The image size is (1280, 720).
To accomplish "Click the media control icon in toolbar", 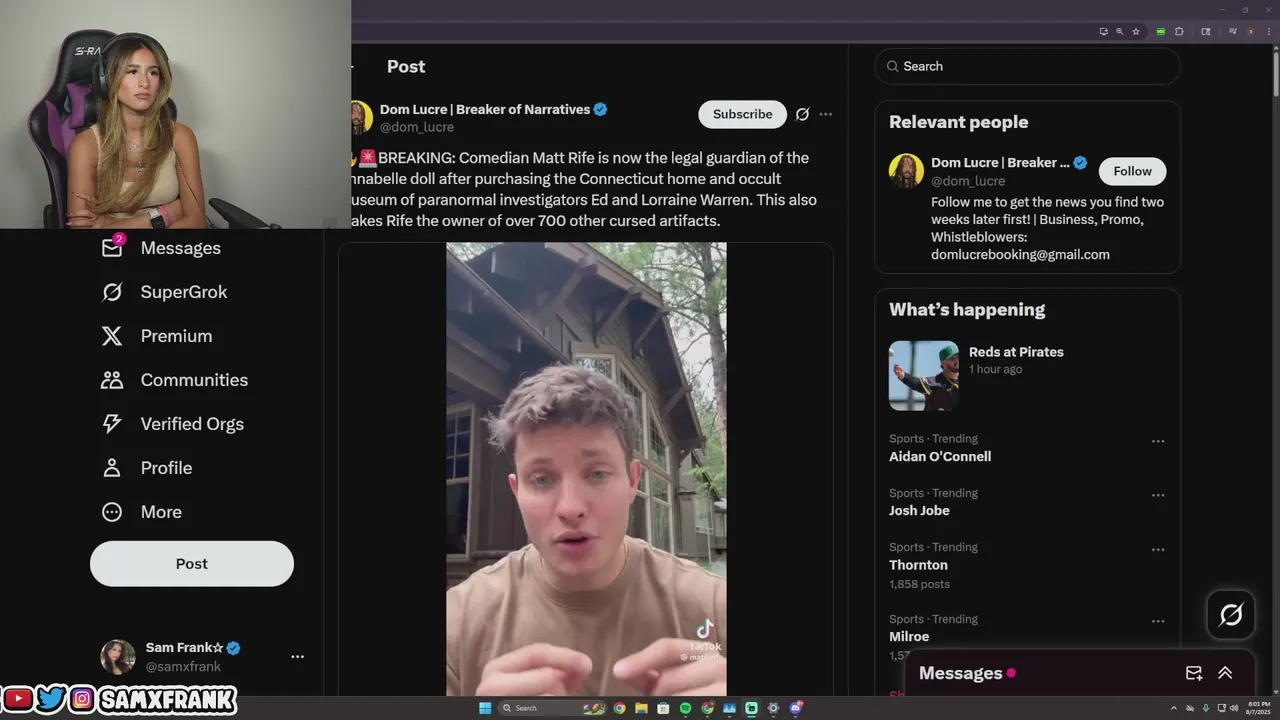I will pos(1232,31).
